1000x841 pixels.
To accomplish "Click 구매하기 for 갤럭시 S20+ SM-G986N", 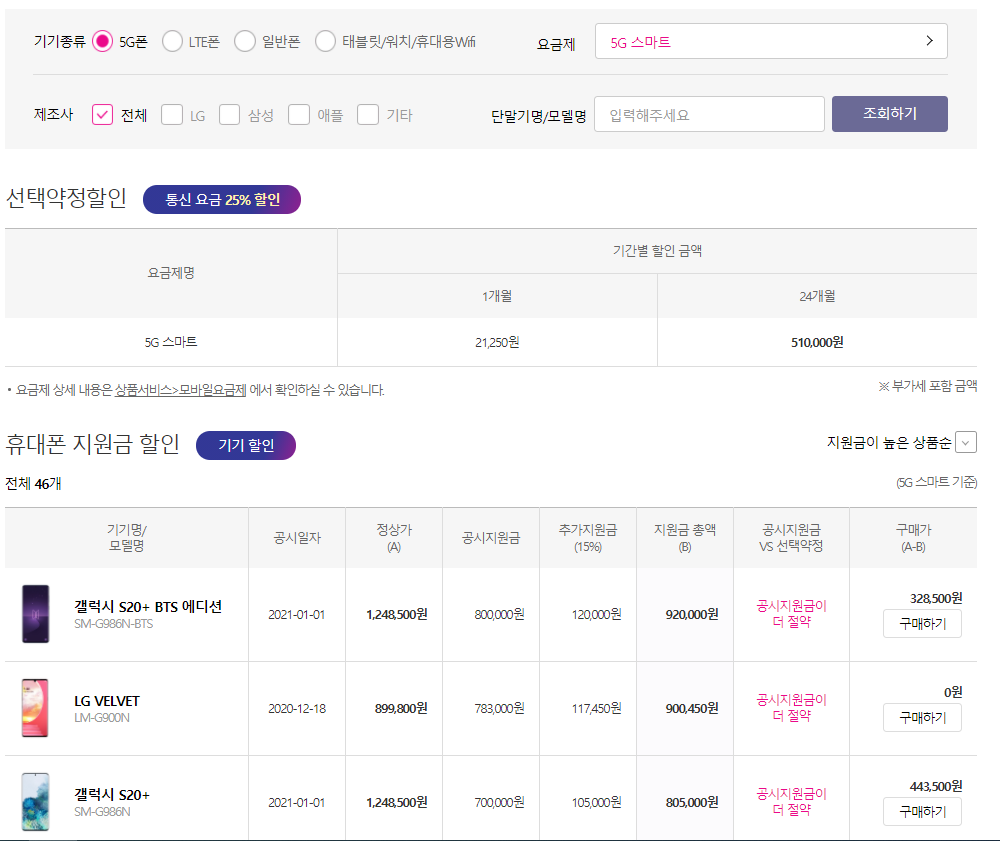I will 922,812.
